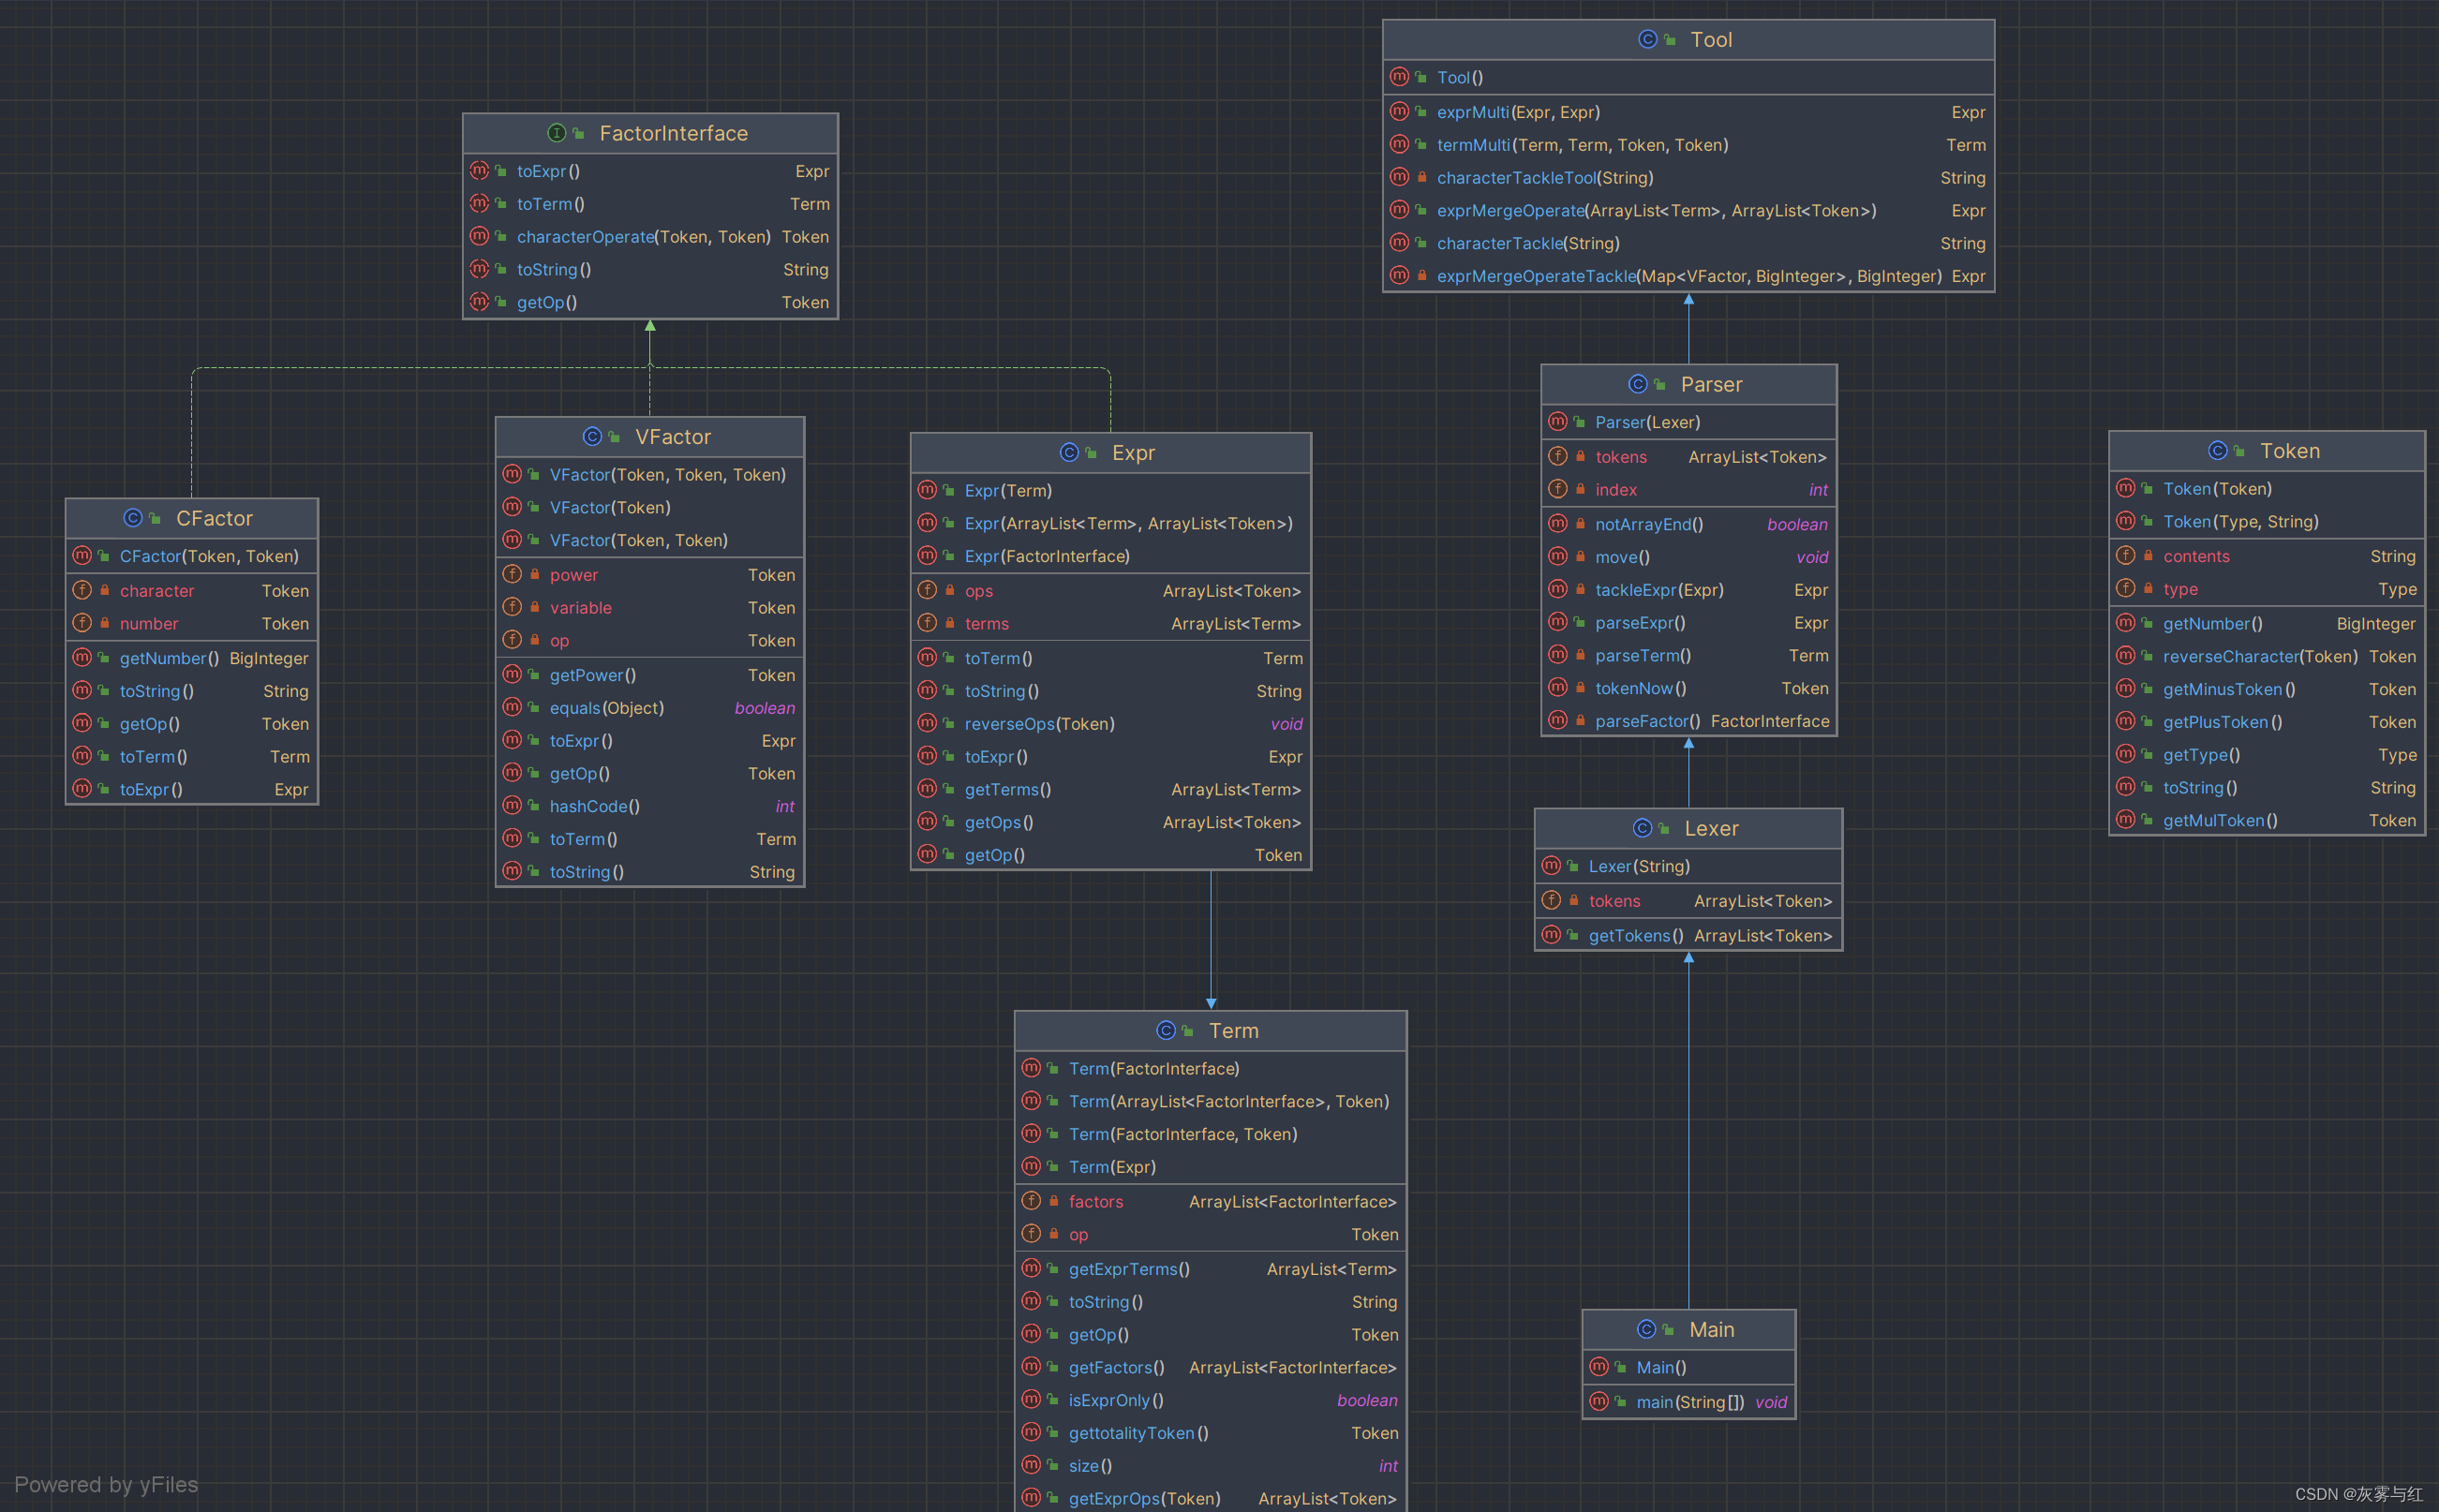
Task: Select getFactors() method in Term
Action: [x=1210, y=1367]
